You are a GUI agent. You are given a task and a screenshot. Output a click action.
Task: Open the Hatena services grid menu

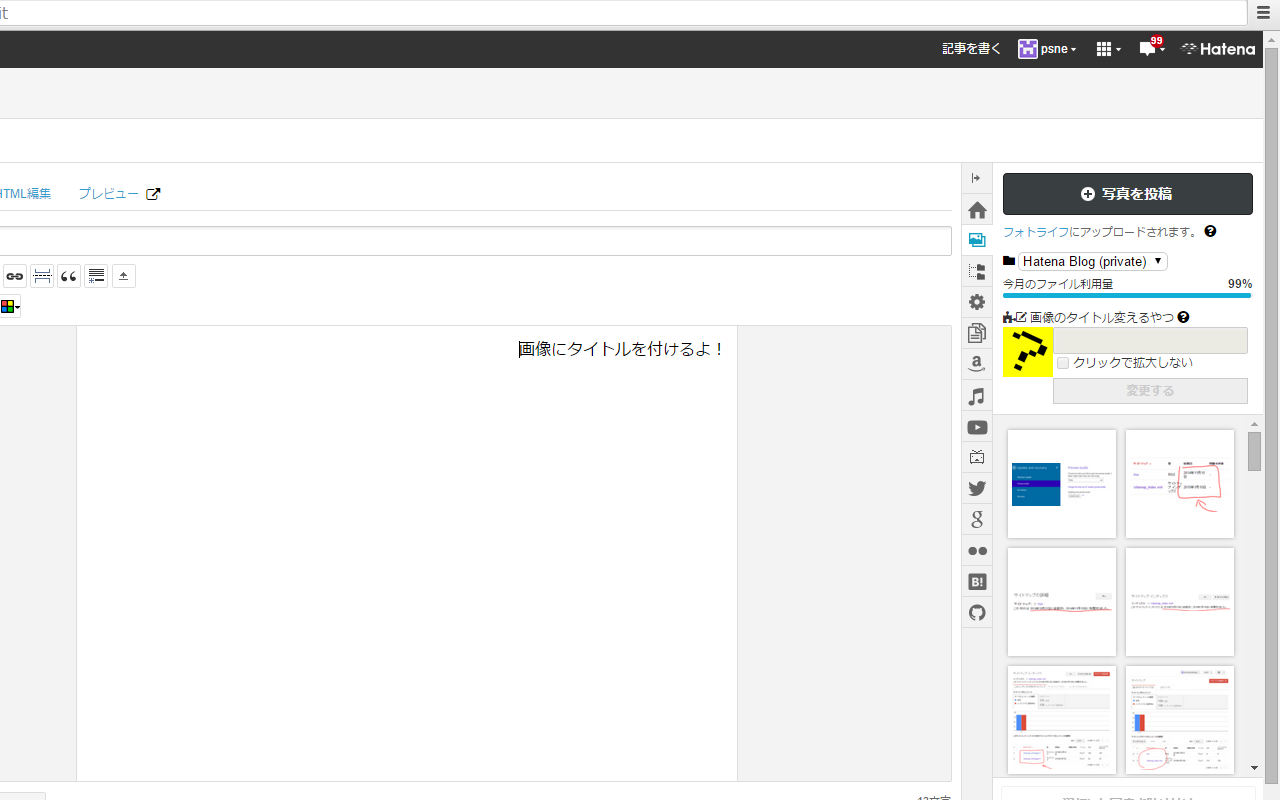tap(1108, 49)
